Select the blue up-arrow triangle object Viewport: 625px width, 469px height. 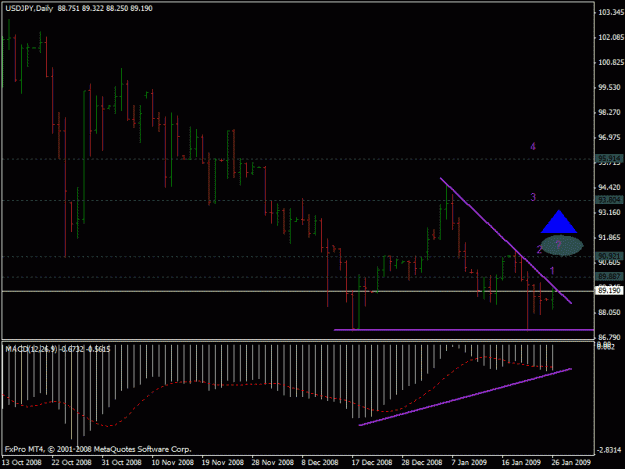(559, 222)
